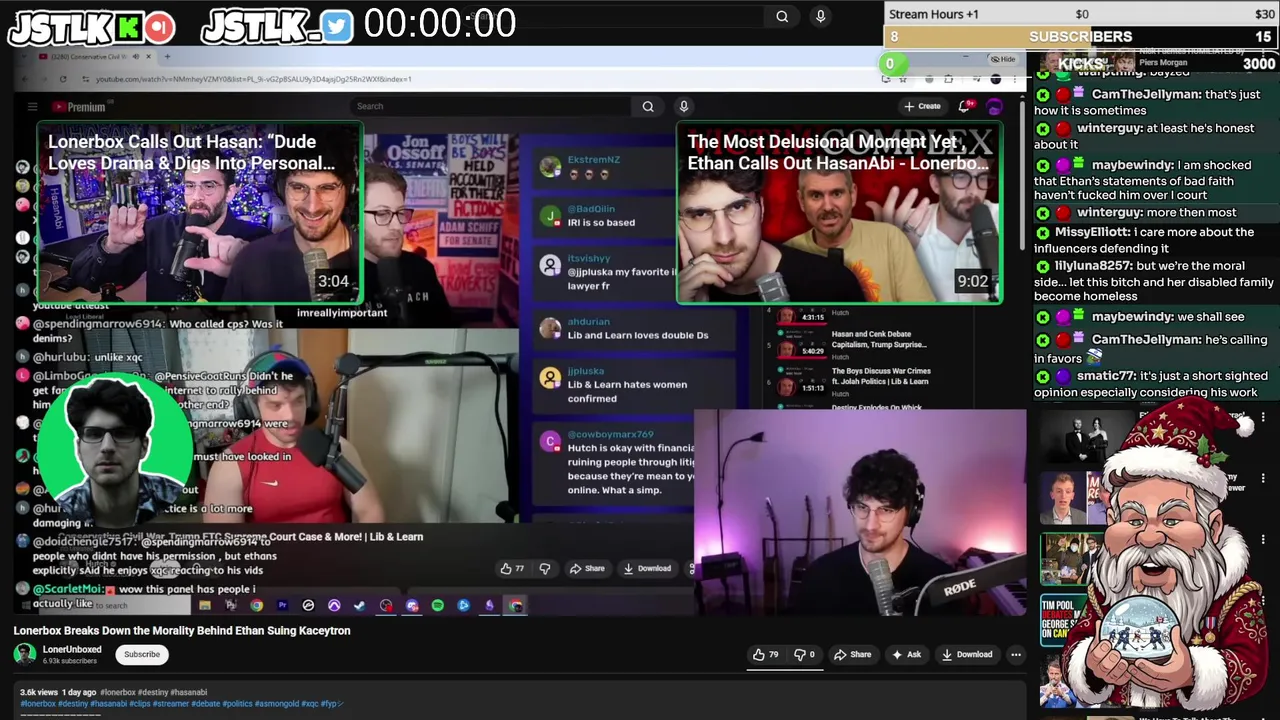The width and height of the screenshot is (1280, 720).
Task: Click chat message from lilyluna8257
Action: click(x=1153, y=281)
